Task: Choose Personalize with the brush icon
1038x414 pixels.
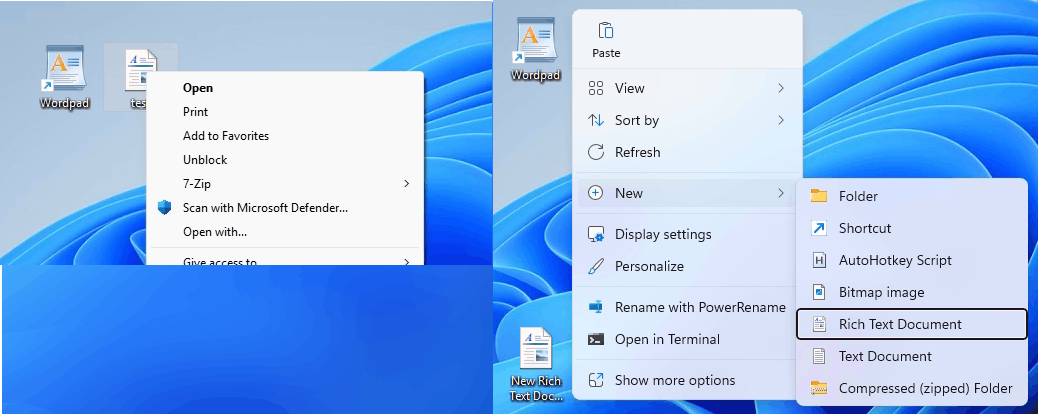Action: [649, 266]
